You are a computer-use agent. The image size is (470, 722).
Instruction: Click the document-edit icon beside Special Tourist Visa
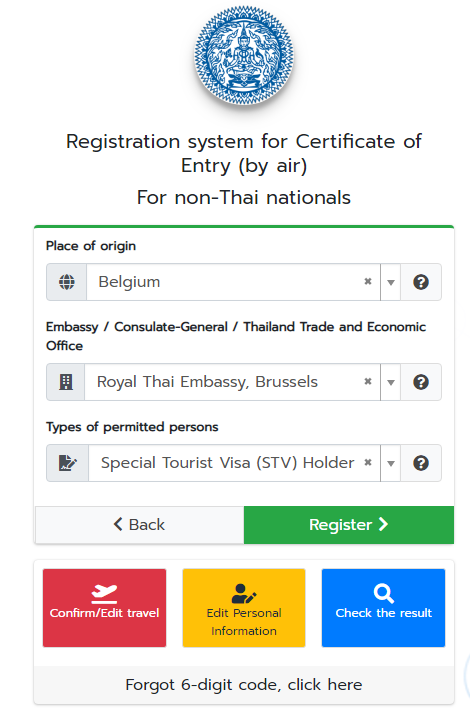click(68, 463)
